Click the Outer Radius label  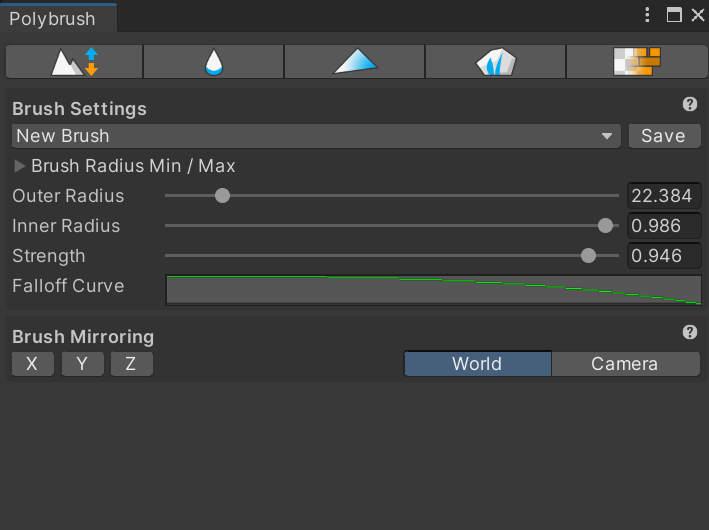tap(68, 196)
